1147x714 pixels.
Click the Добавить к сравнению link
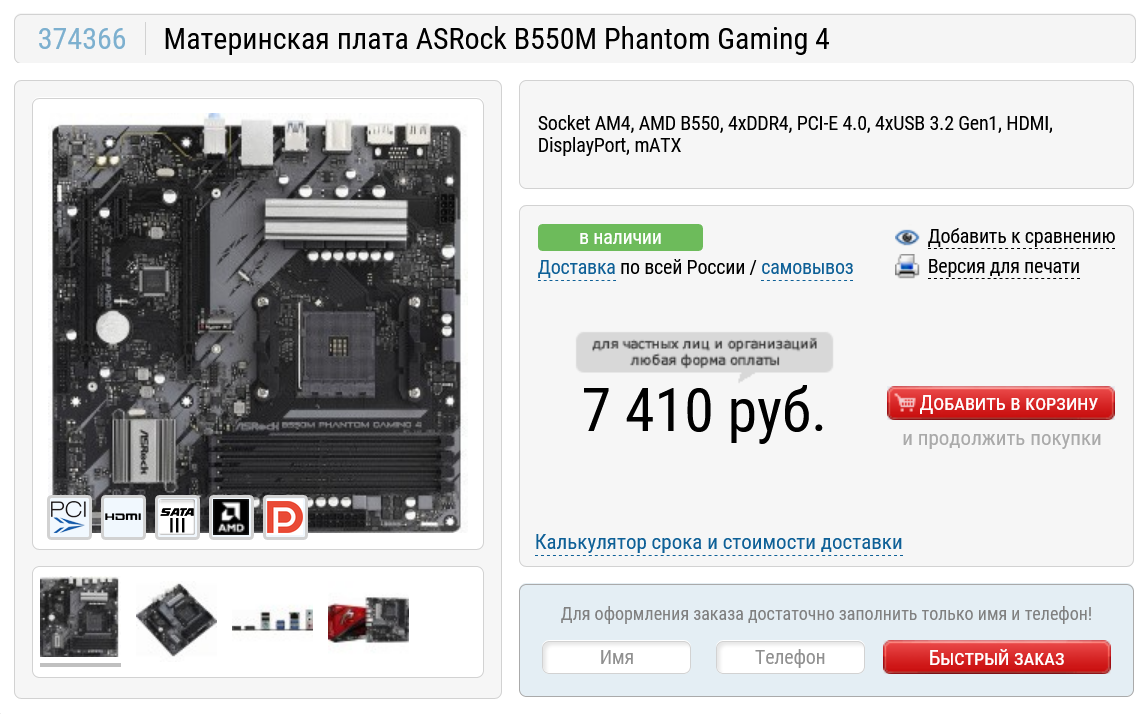[x=1021, y=237]
